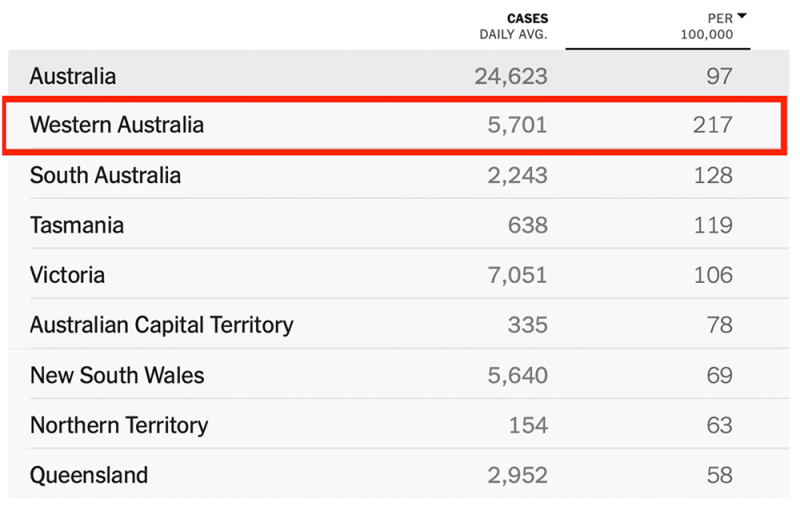Click Tasmania's 119 per 100,000 value
The height and width of the screenshot is (506, 800).
[x=713, y=225]
